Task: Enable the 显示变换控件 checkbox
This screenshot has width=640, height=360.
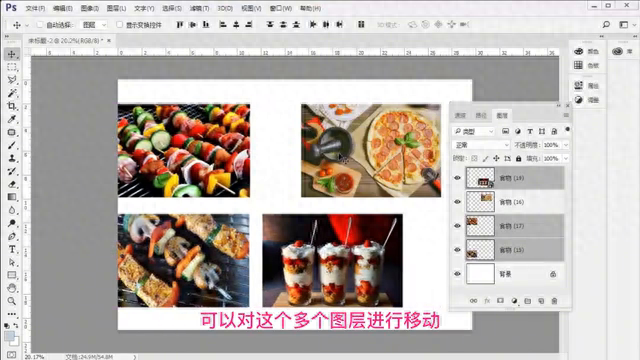Action: coord(120,25)
